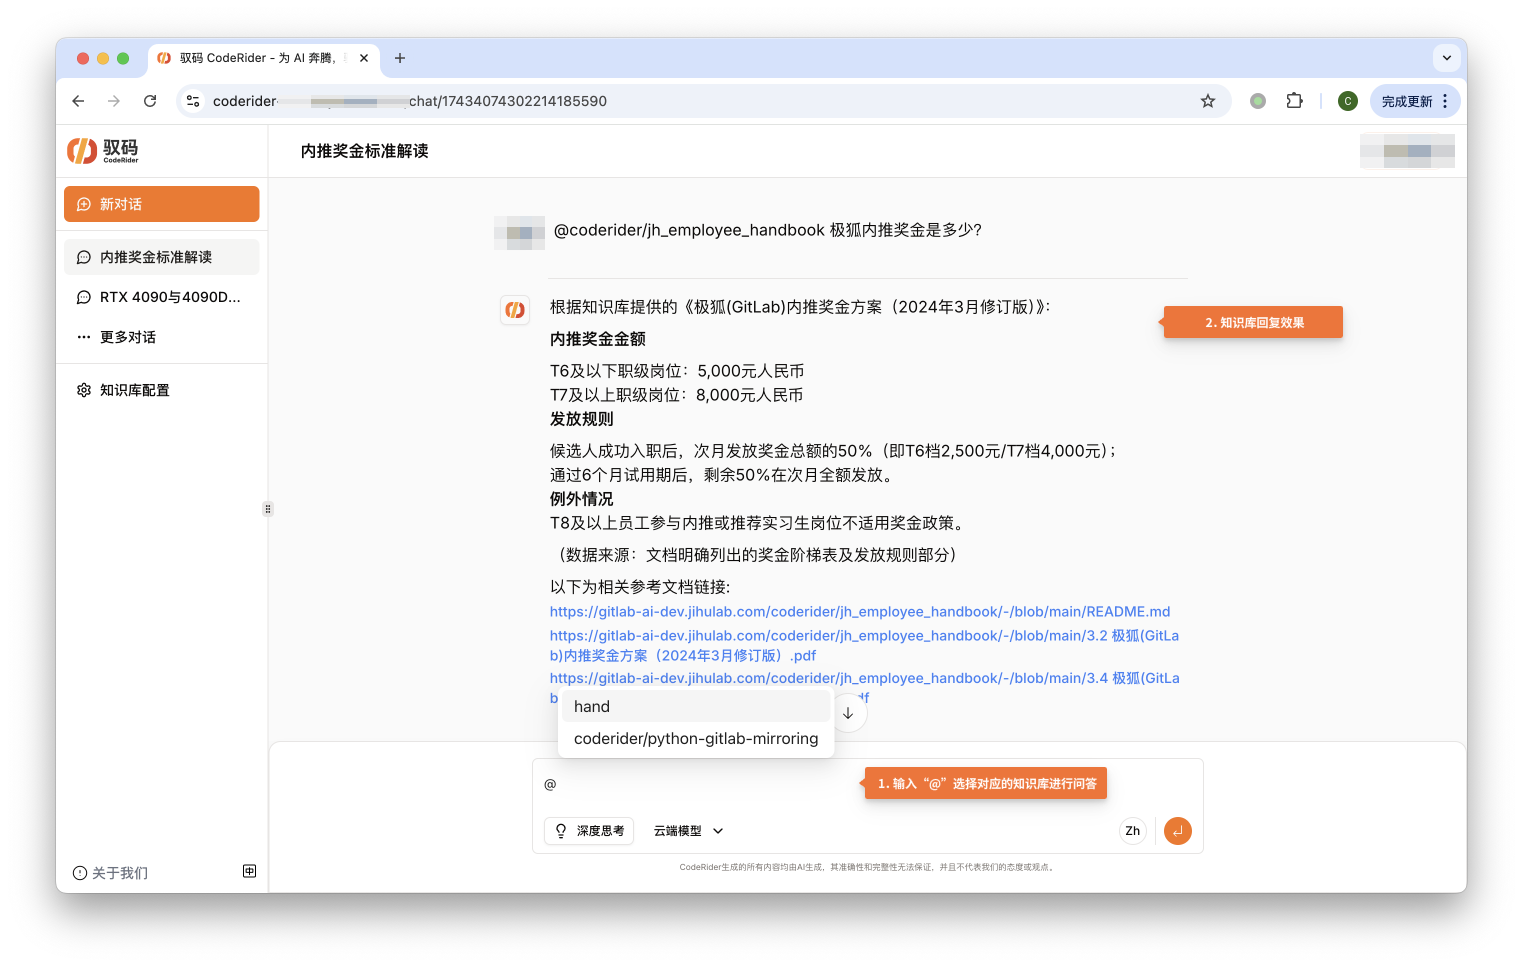Screen dimensions: 1523x967
Task: Click the disclaimer text below the input
Action: click(x=867, y=867)
